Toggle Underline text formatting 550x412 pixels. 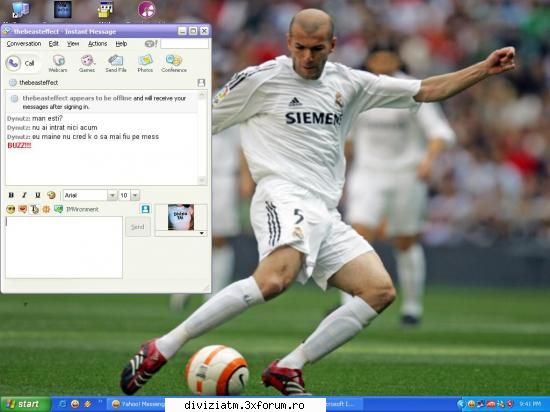[38, 195]
